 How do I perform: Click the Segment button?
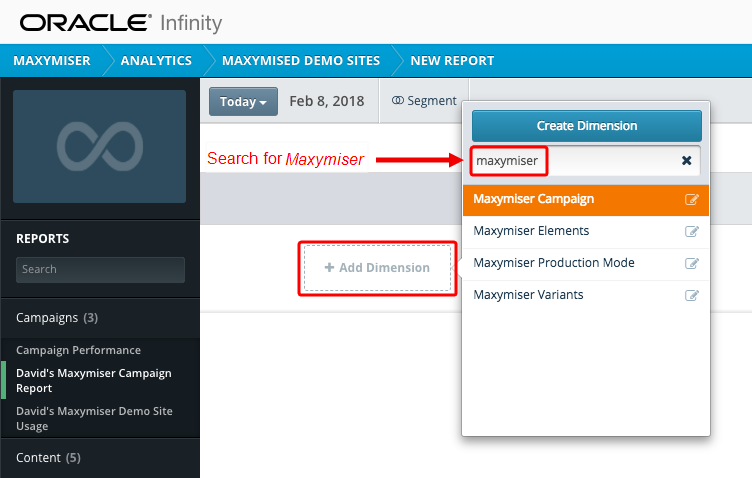(424, 101)
